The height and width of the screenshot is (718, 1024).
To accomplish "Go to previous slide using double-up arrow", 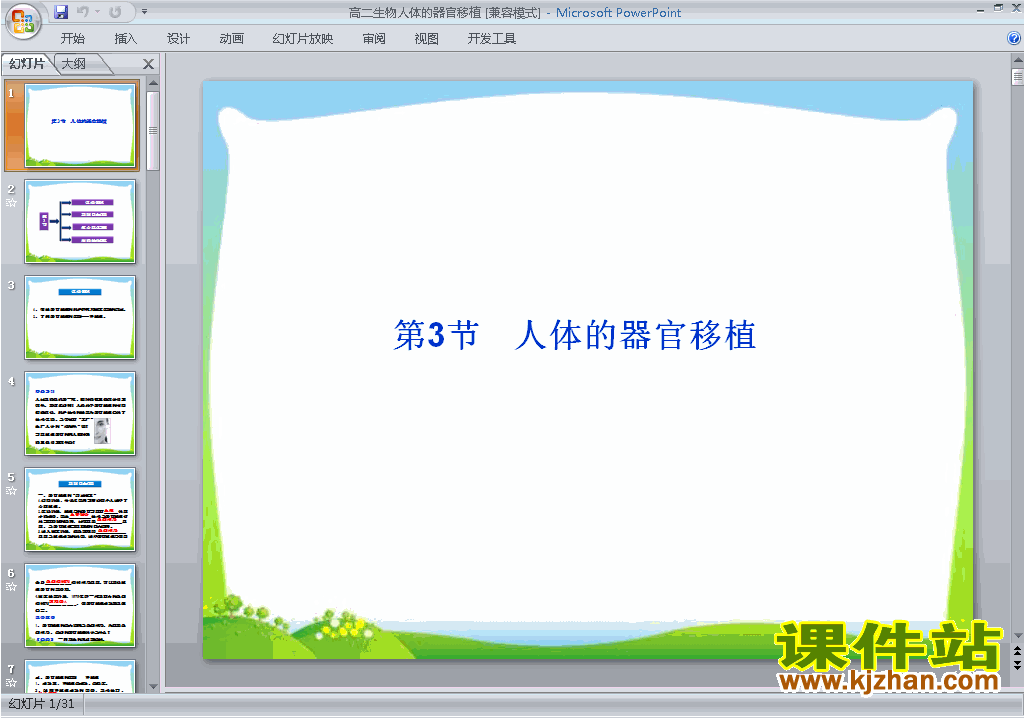I will (1017, 652).
